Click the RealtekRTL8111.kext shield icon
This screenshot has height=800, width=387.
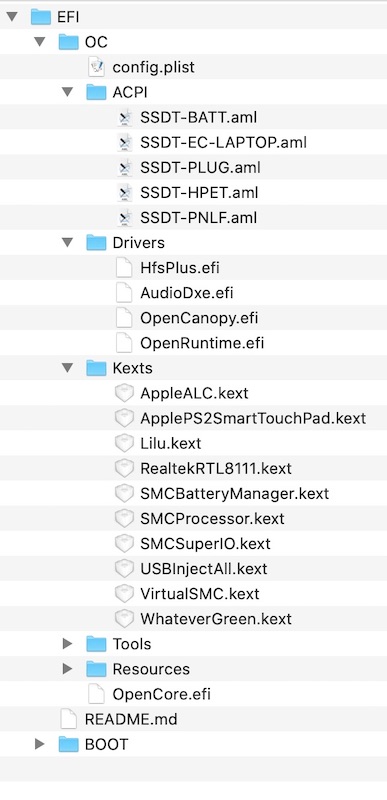124,468
